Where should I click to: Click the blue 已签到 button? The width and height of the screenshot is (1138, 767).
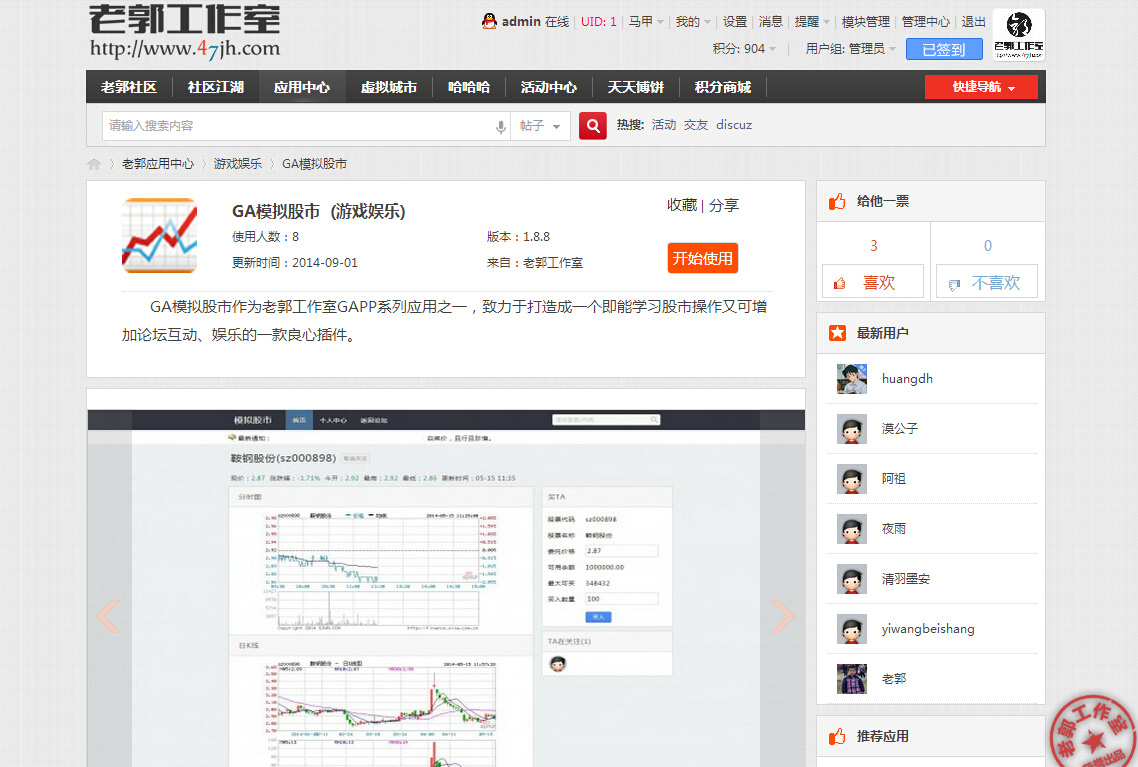[944, 48]
